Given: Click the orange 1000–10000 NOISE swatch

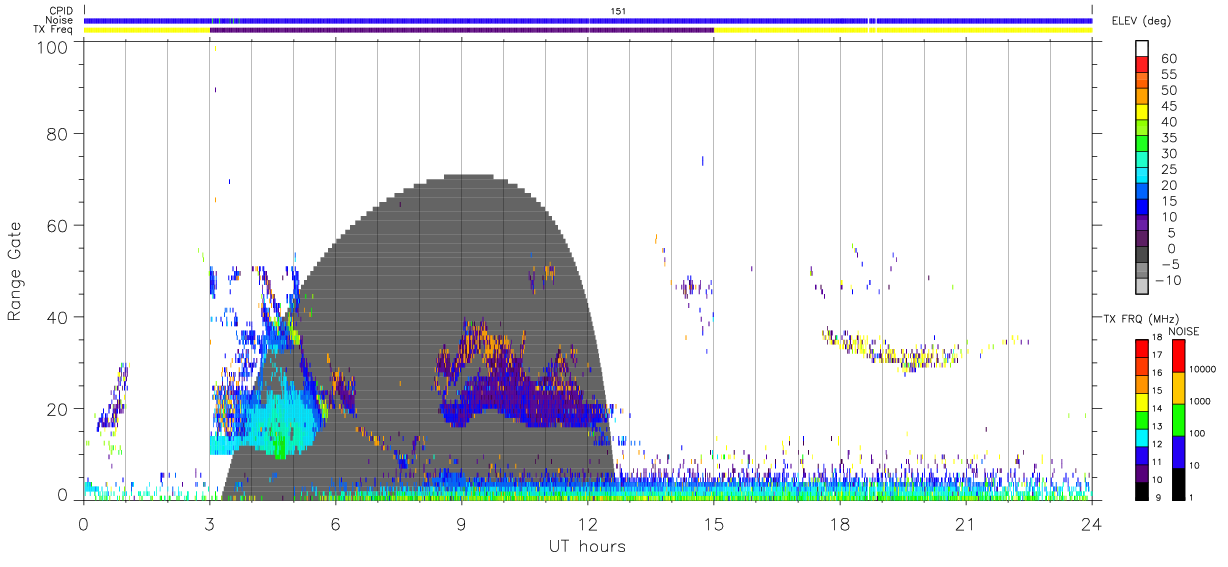Looking at the screenshot, I should (1178, 388).
